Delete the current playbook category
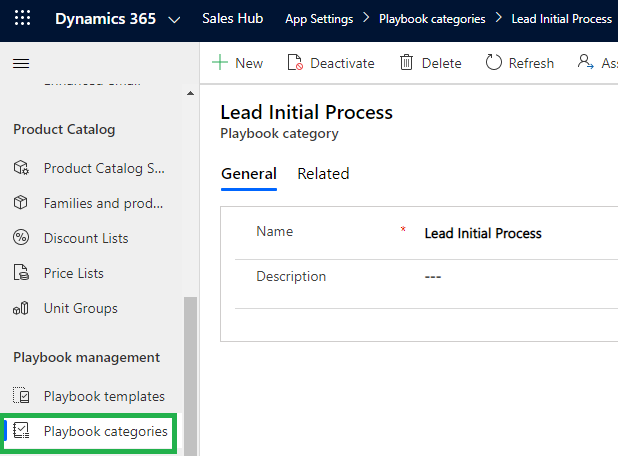The image size is (618, 456). click(430, 63)
